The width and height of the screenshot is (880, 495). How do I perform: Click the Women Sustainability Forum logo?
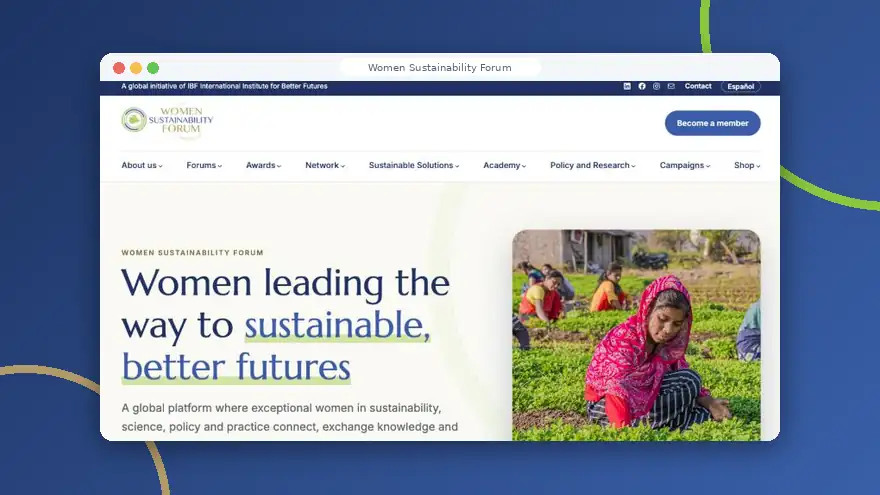167,120
